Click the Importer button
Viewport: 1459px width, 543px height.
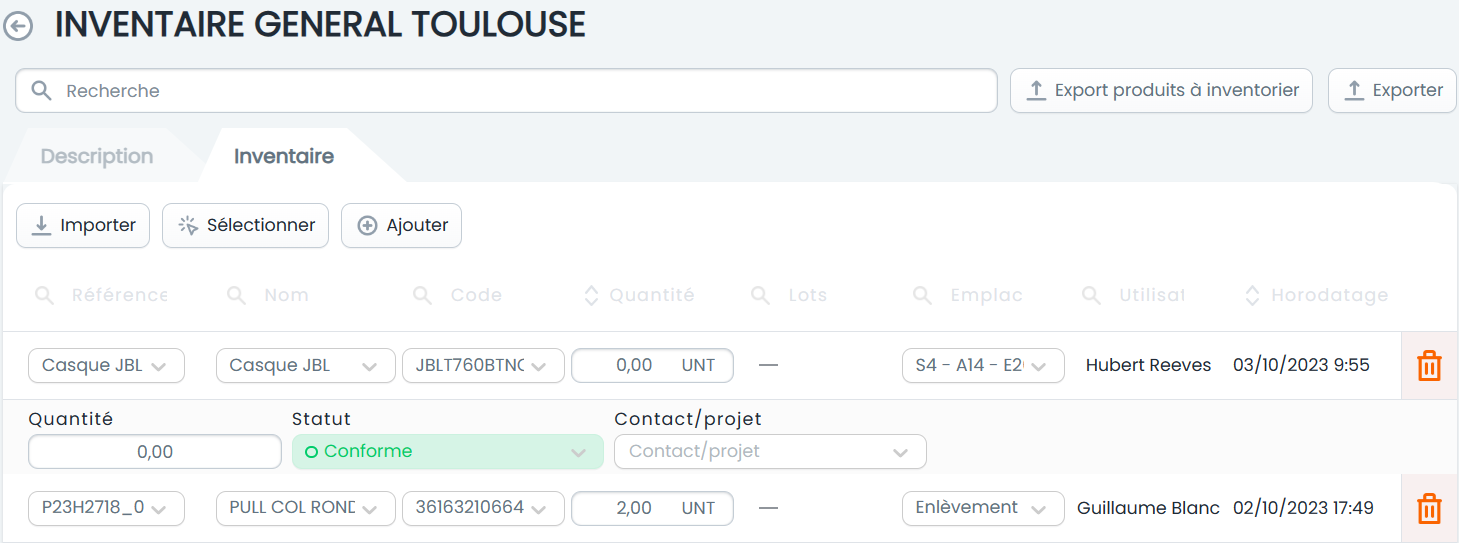83,226
